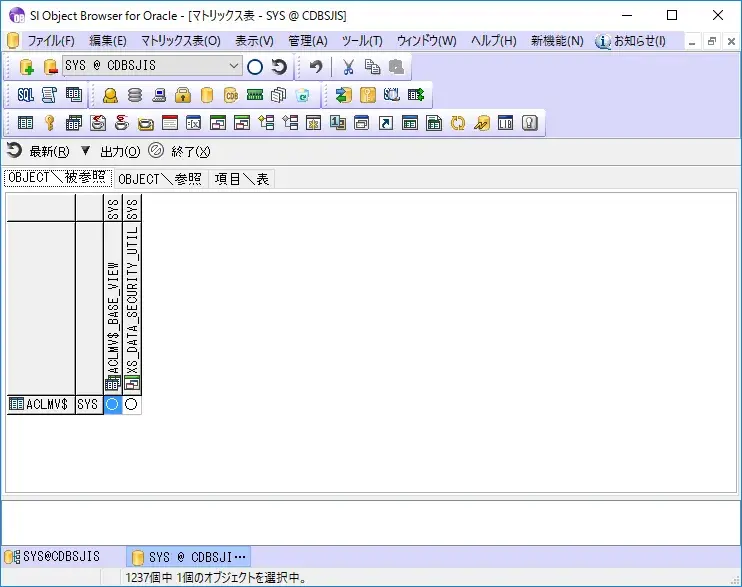Click the user management person icon

tap(110, 96)
